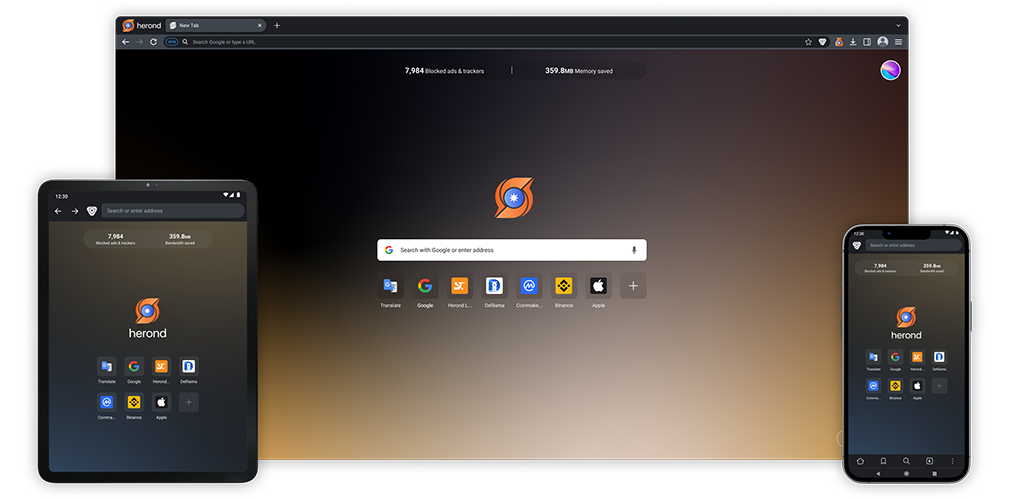The width and height of the screenshot is (1024, 500).
Task: Open Apple shortcut on the tablet
Action: (161, 407)
